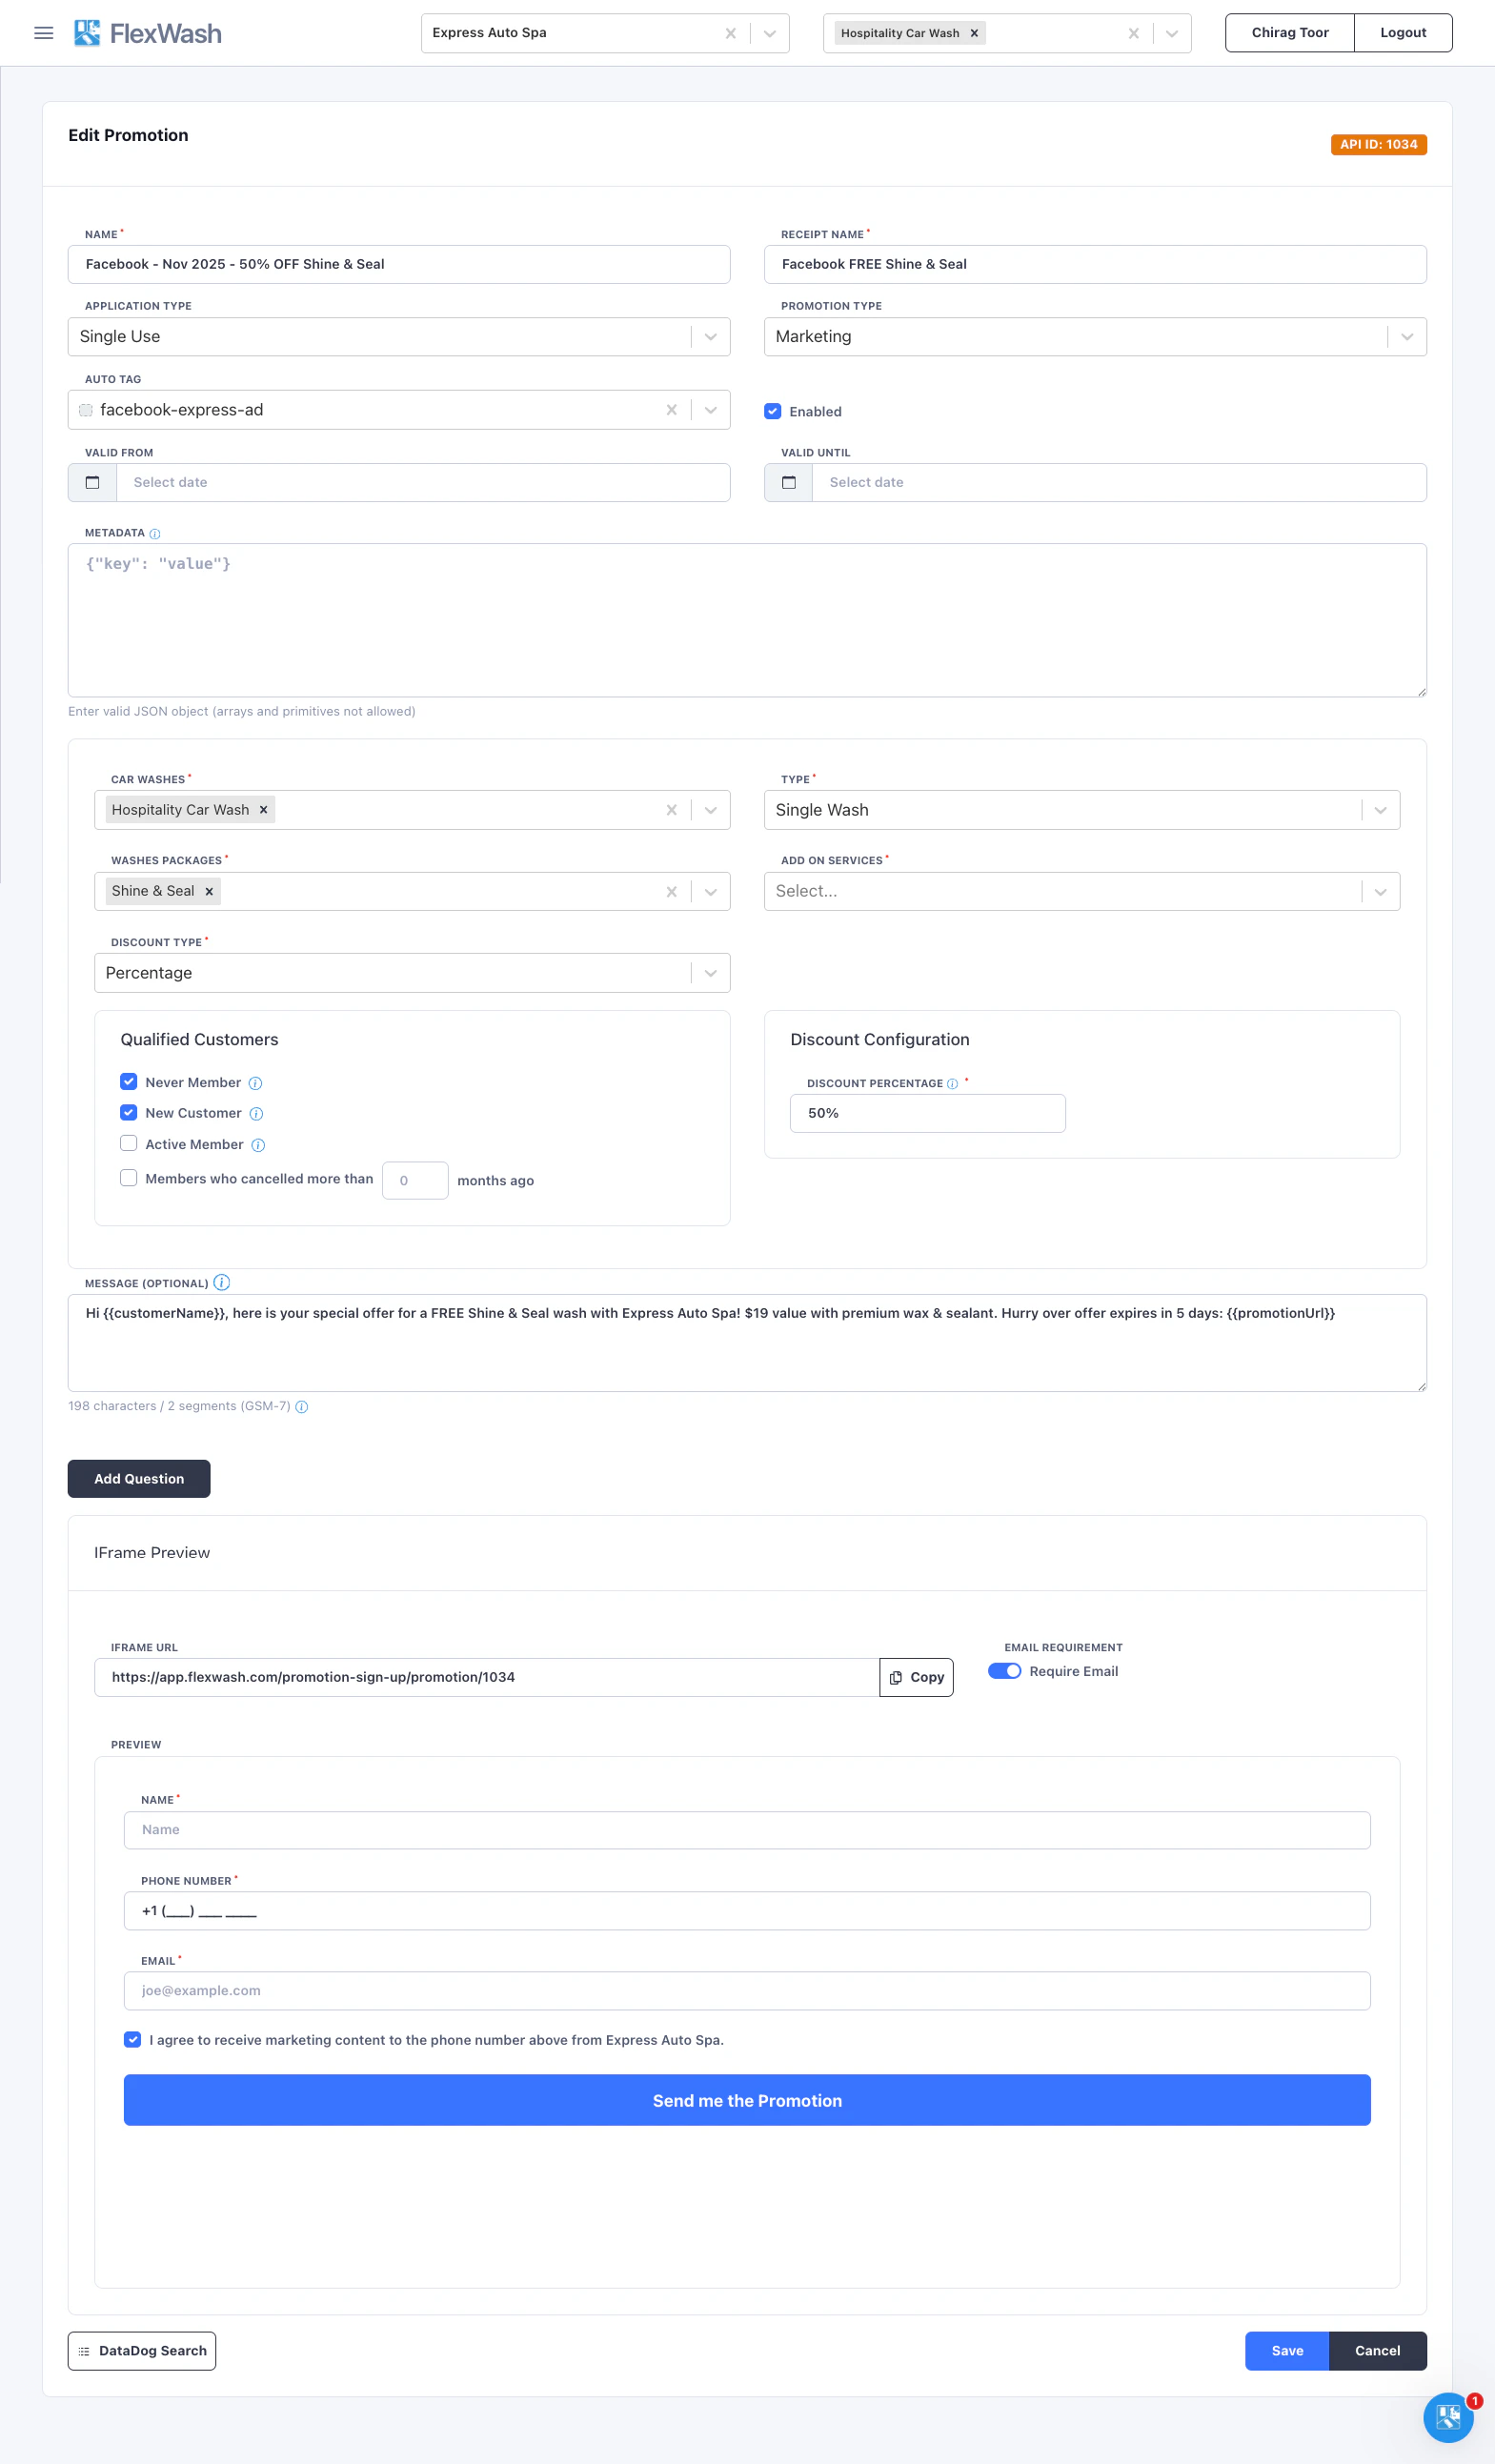The image size is (1495, 2464).
Task: Click the Logout button
Action: click(x=1403, y=33)
